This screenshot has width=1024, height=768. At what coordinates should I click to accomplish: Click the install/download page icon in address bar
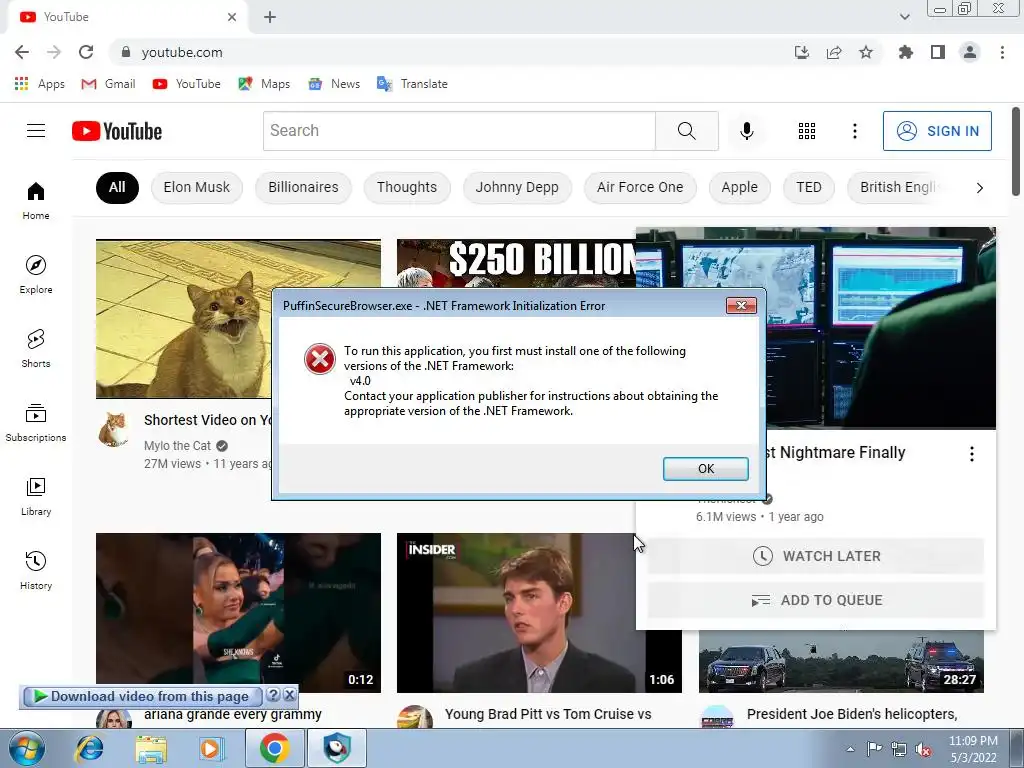tap(801, 52)
